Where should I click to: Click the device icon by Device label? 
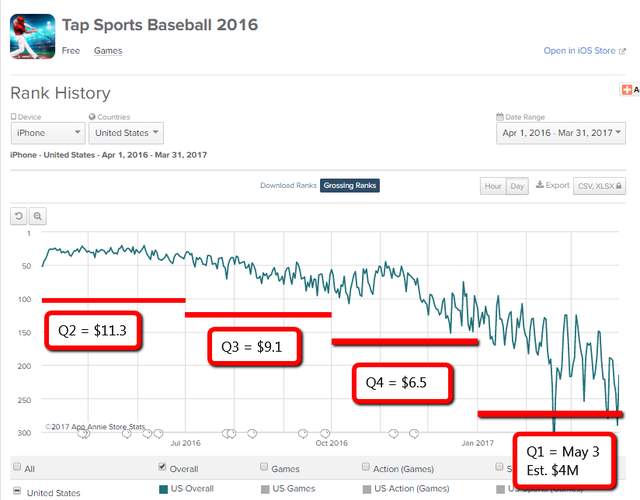13,117
